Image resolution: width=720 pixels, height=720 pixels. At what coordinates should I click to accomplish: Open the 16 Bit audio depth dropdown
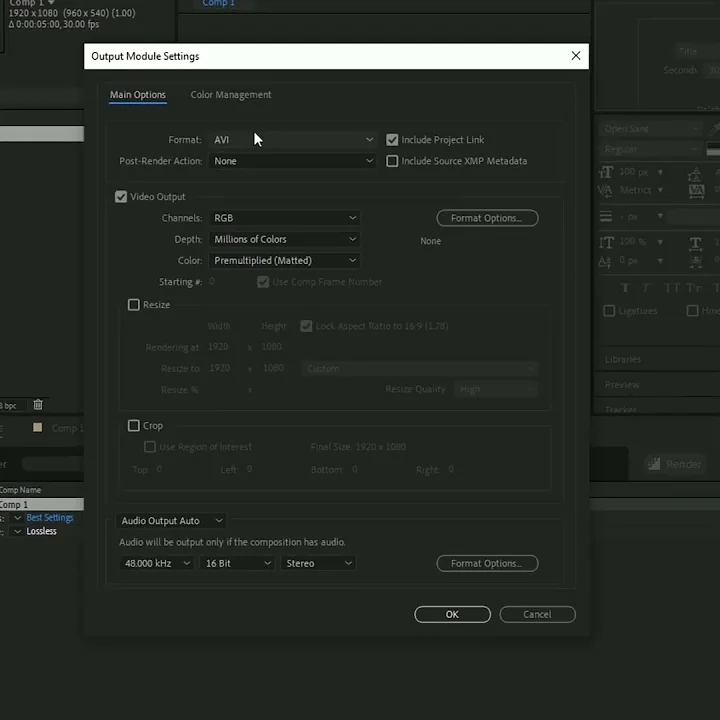point(237,563)
